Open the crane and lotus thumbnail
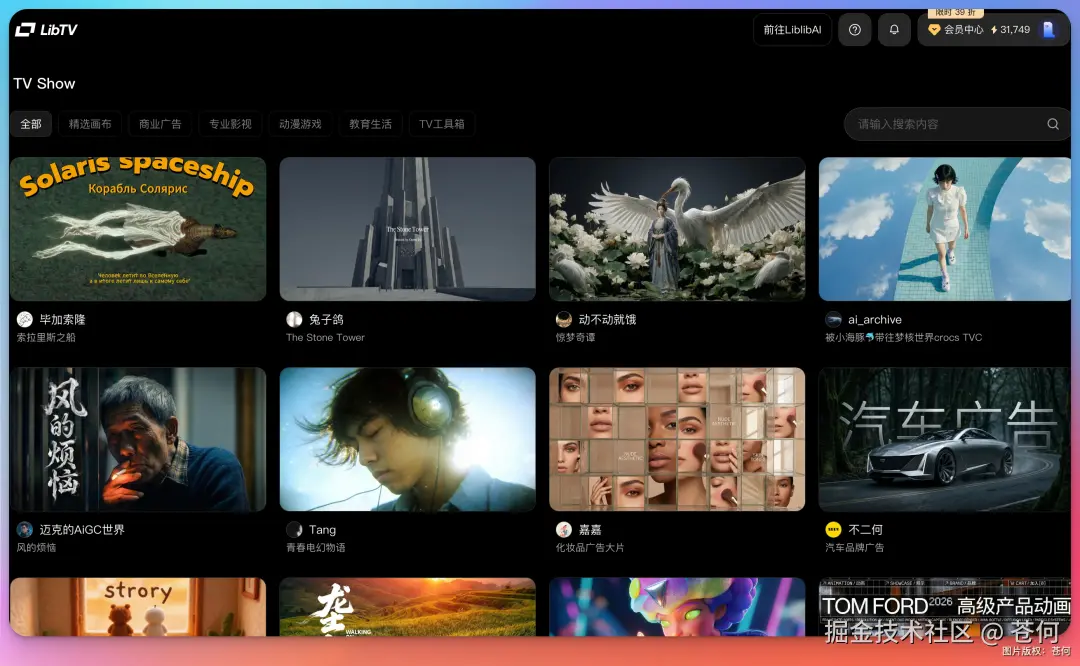 677,229
